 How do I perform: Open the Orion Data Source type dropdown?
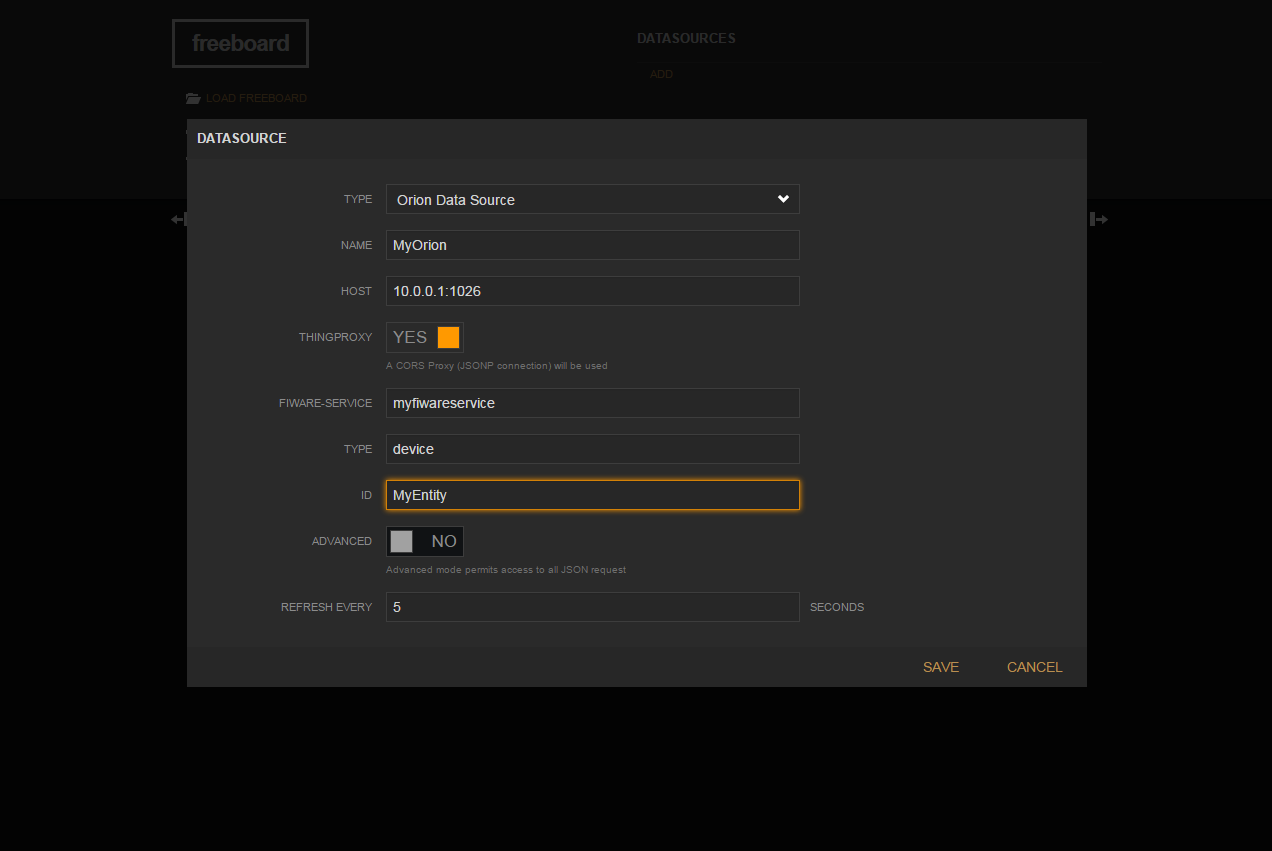(x=592, y=199)
